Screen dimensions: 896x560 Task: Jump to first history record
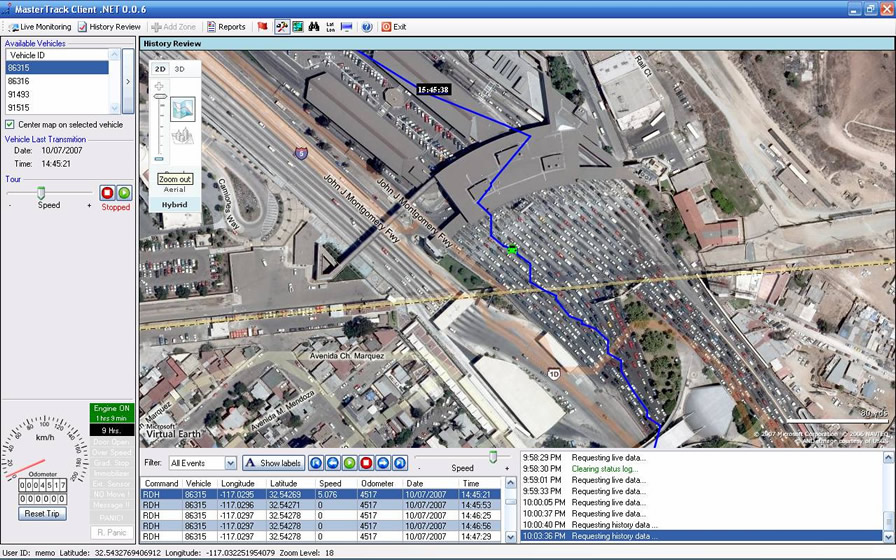point(315,463)
